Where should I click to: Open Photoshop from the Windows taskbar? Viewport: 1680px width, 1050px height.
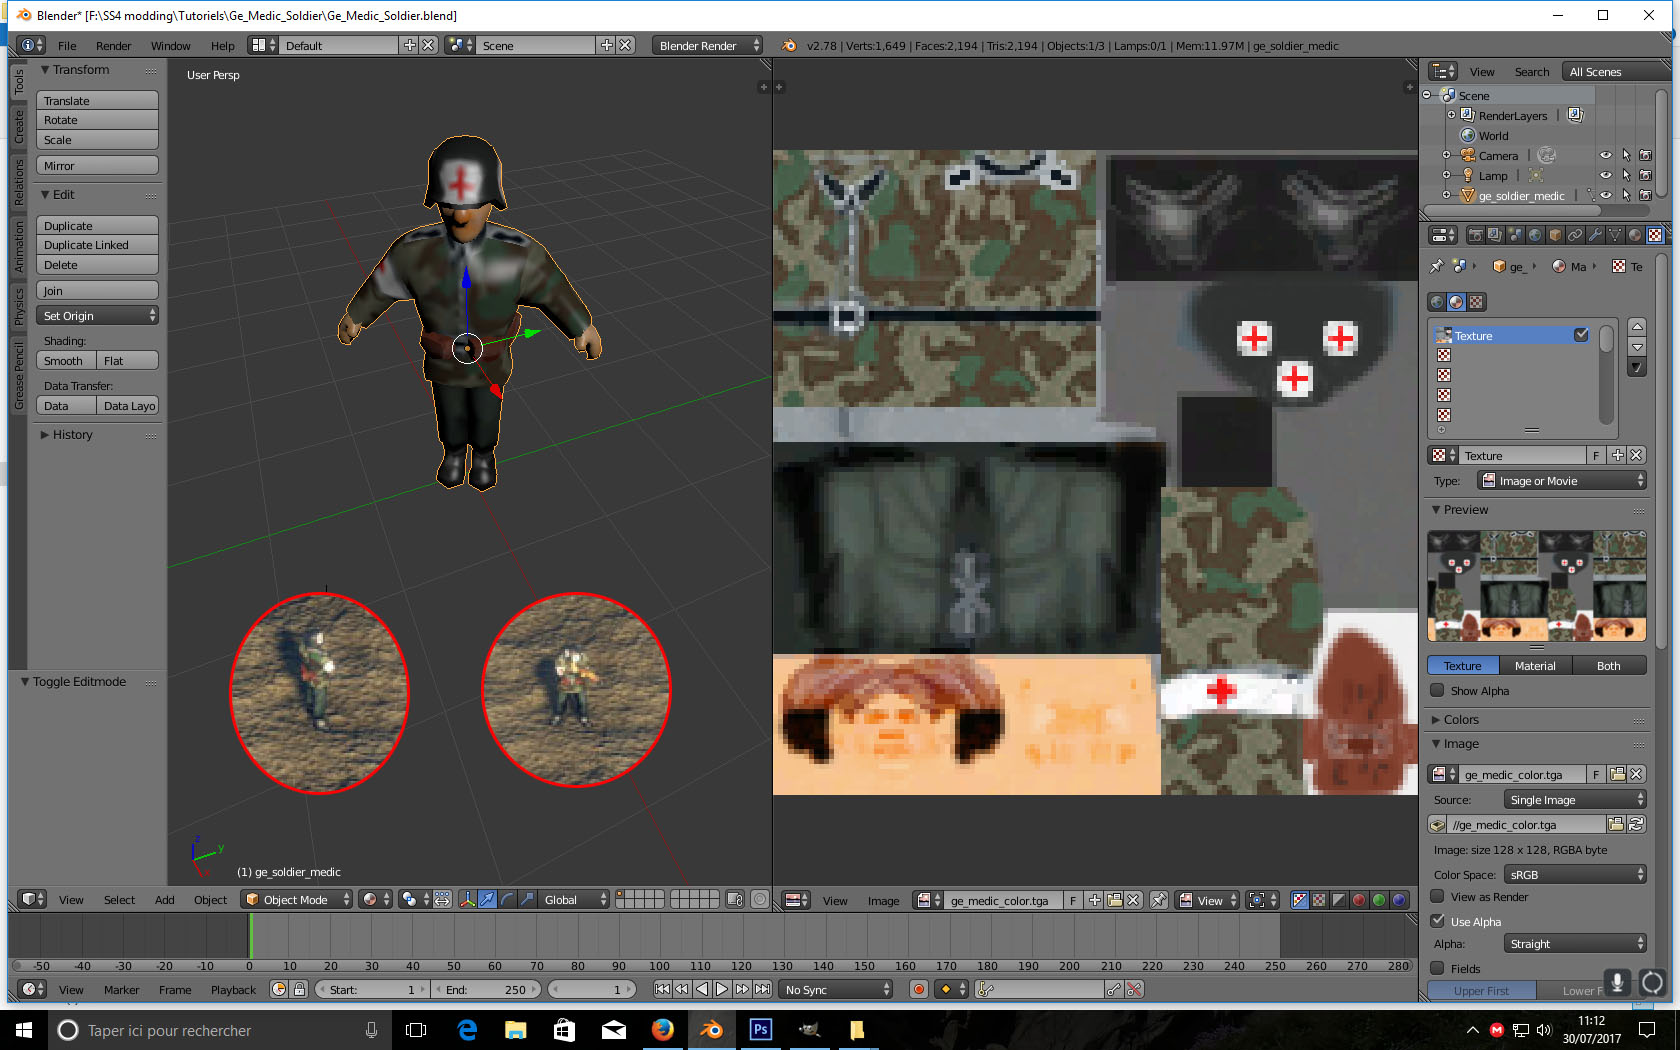click(760, 1030)
